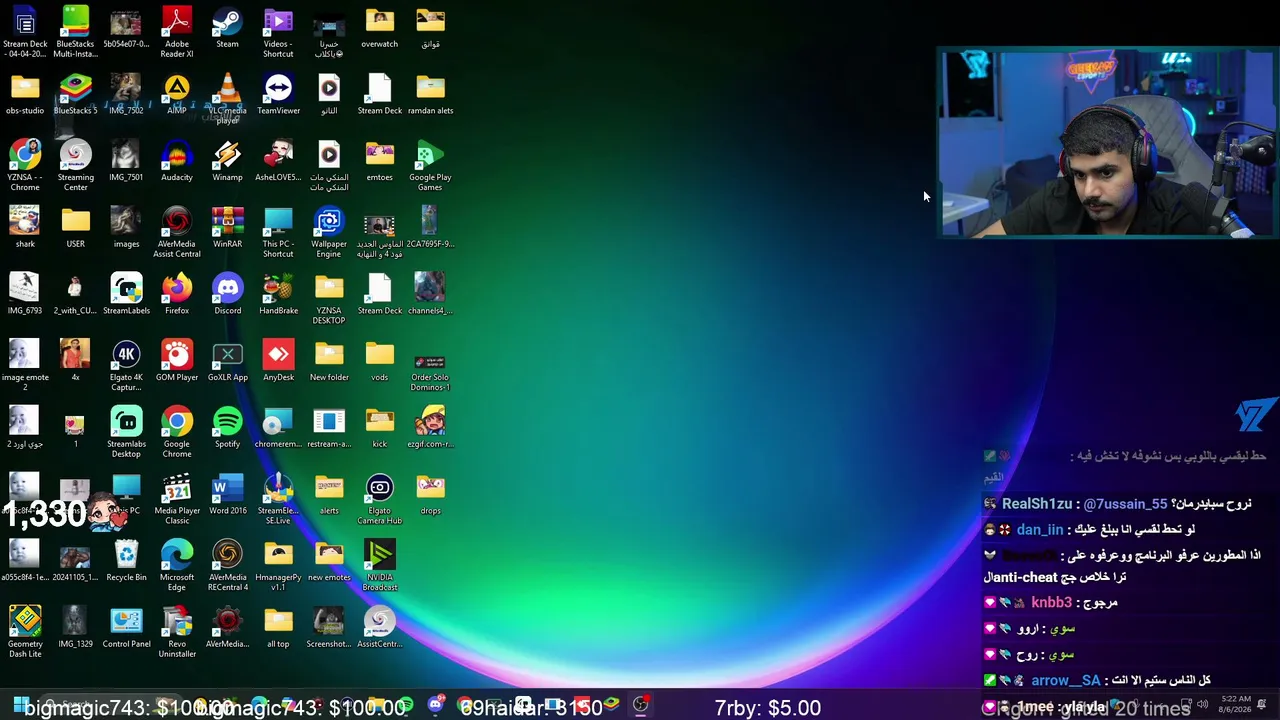This screenshot has width=1280, height=720.
Task: Select the BlueStacks Multi-Instance icon
Action: pos(75,33)
